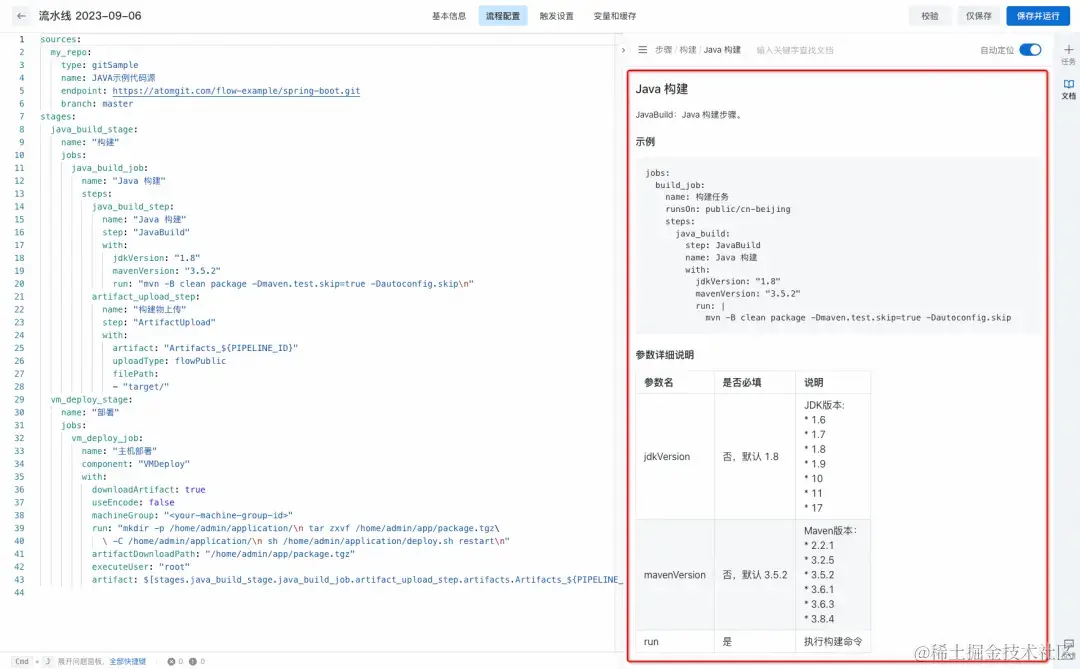Viewport: 1080px width, 669px height.
Task: Click the 'machineGroup' line
Action: (x=192, y=515)
